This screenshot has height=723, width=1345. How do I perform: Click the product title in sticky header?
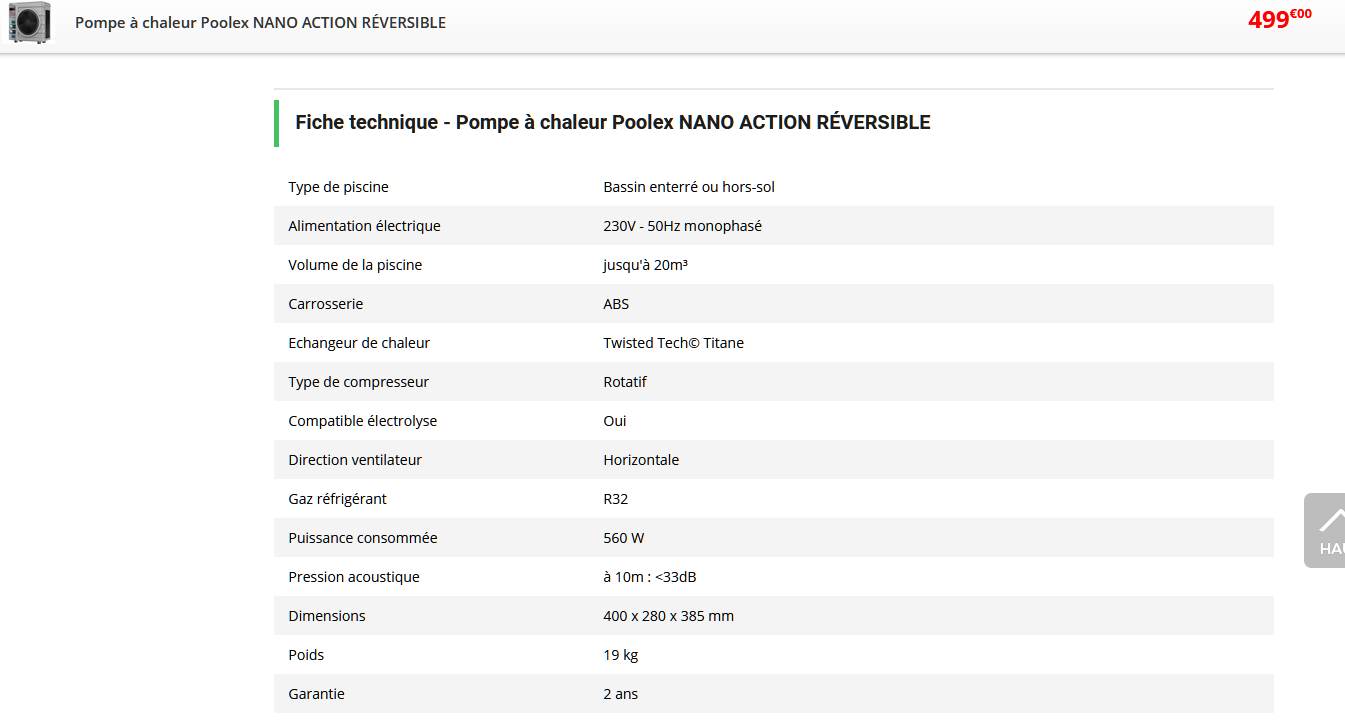pos(260,22)
